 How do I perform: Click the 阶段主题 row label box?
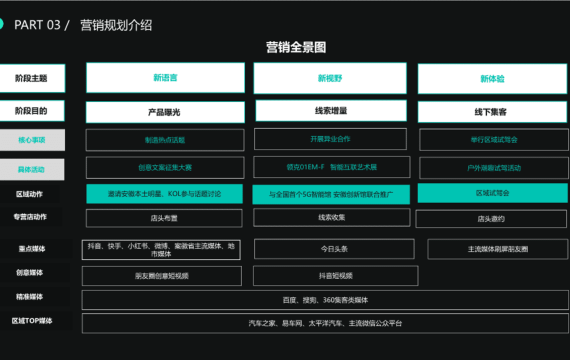coord(32,78)
